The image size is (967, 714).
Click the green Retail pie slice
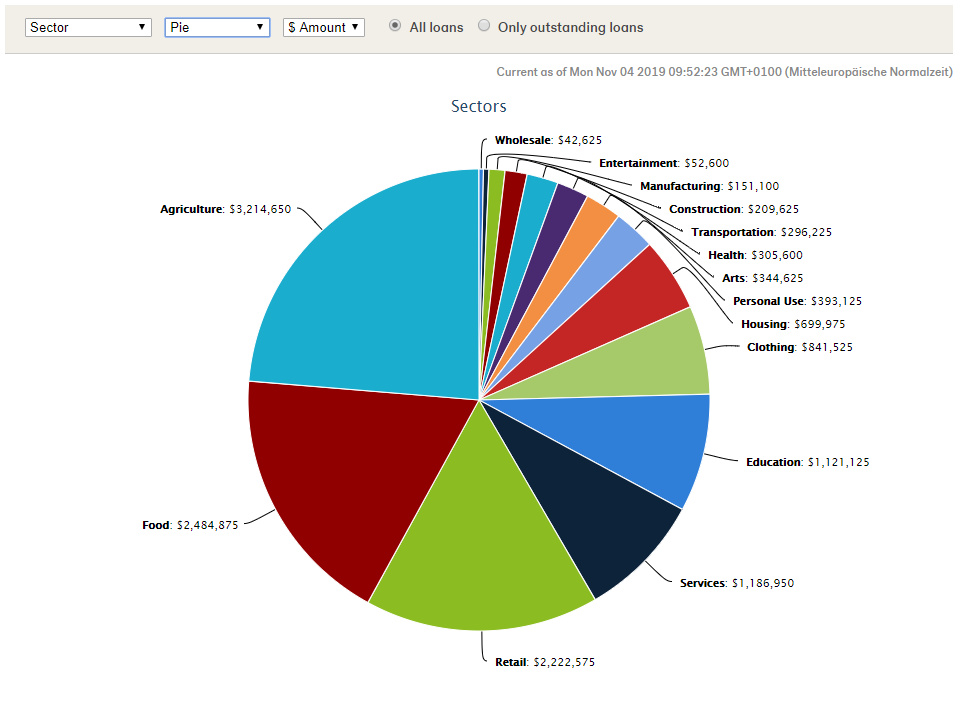coord(480,540)
